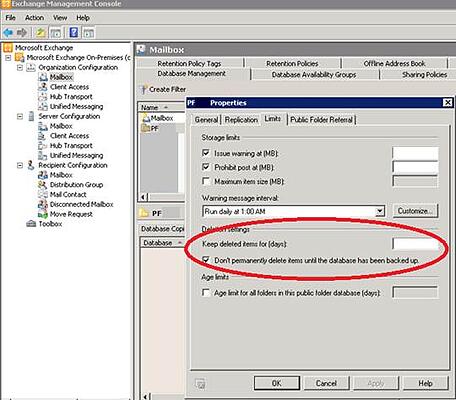456x400 pixels.
Task: Click the OK button
Action: tap(277, 383)
